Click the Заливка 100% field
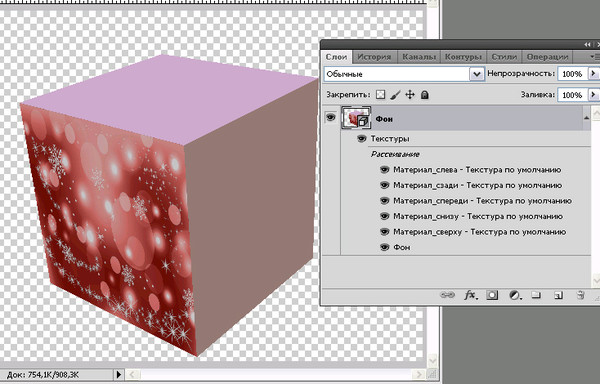The height and width of the screenshot is (384, 600). click(573, 94)
